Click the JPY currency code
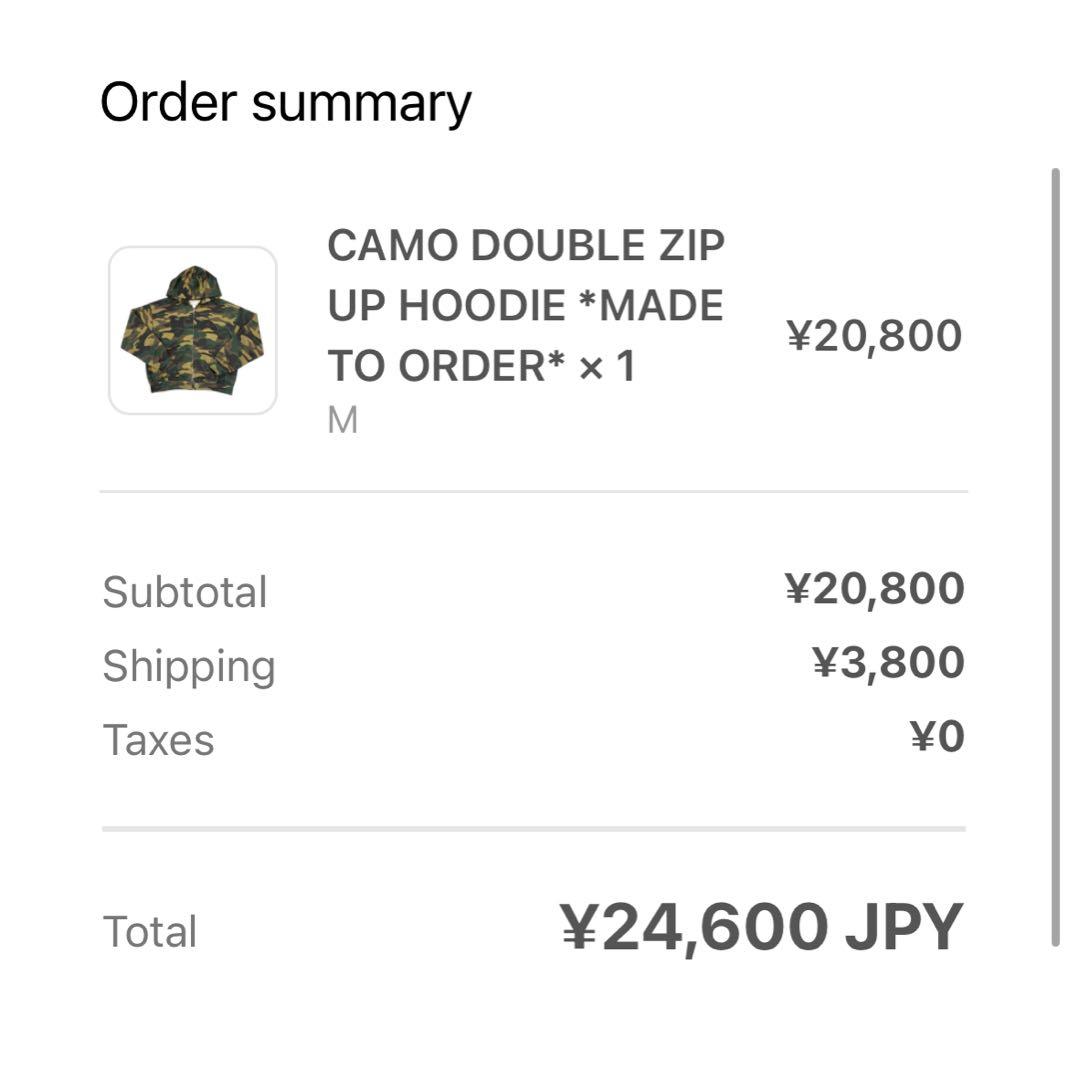 point(903,928)
